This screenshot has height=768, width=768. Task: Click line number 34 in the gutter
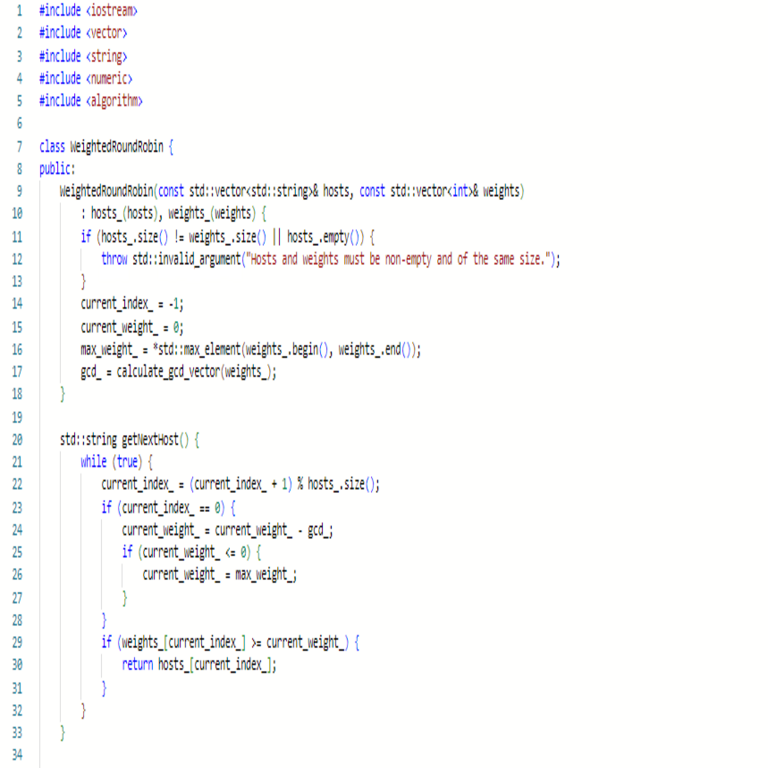click(17, 755)
